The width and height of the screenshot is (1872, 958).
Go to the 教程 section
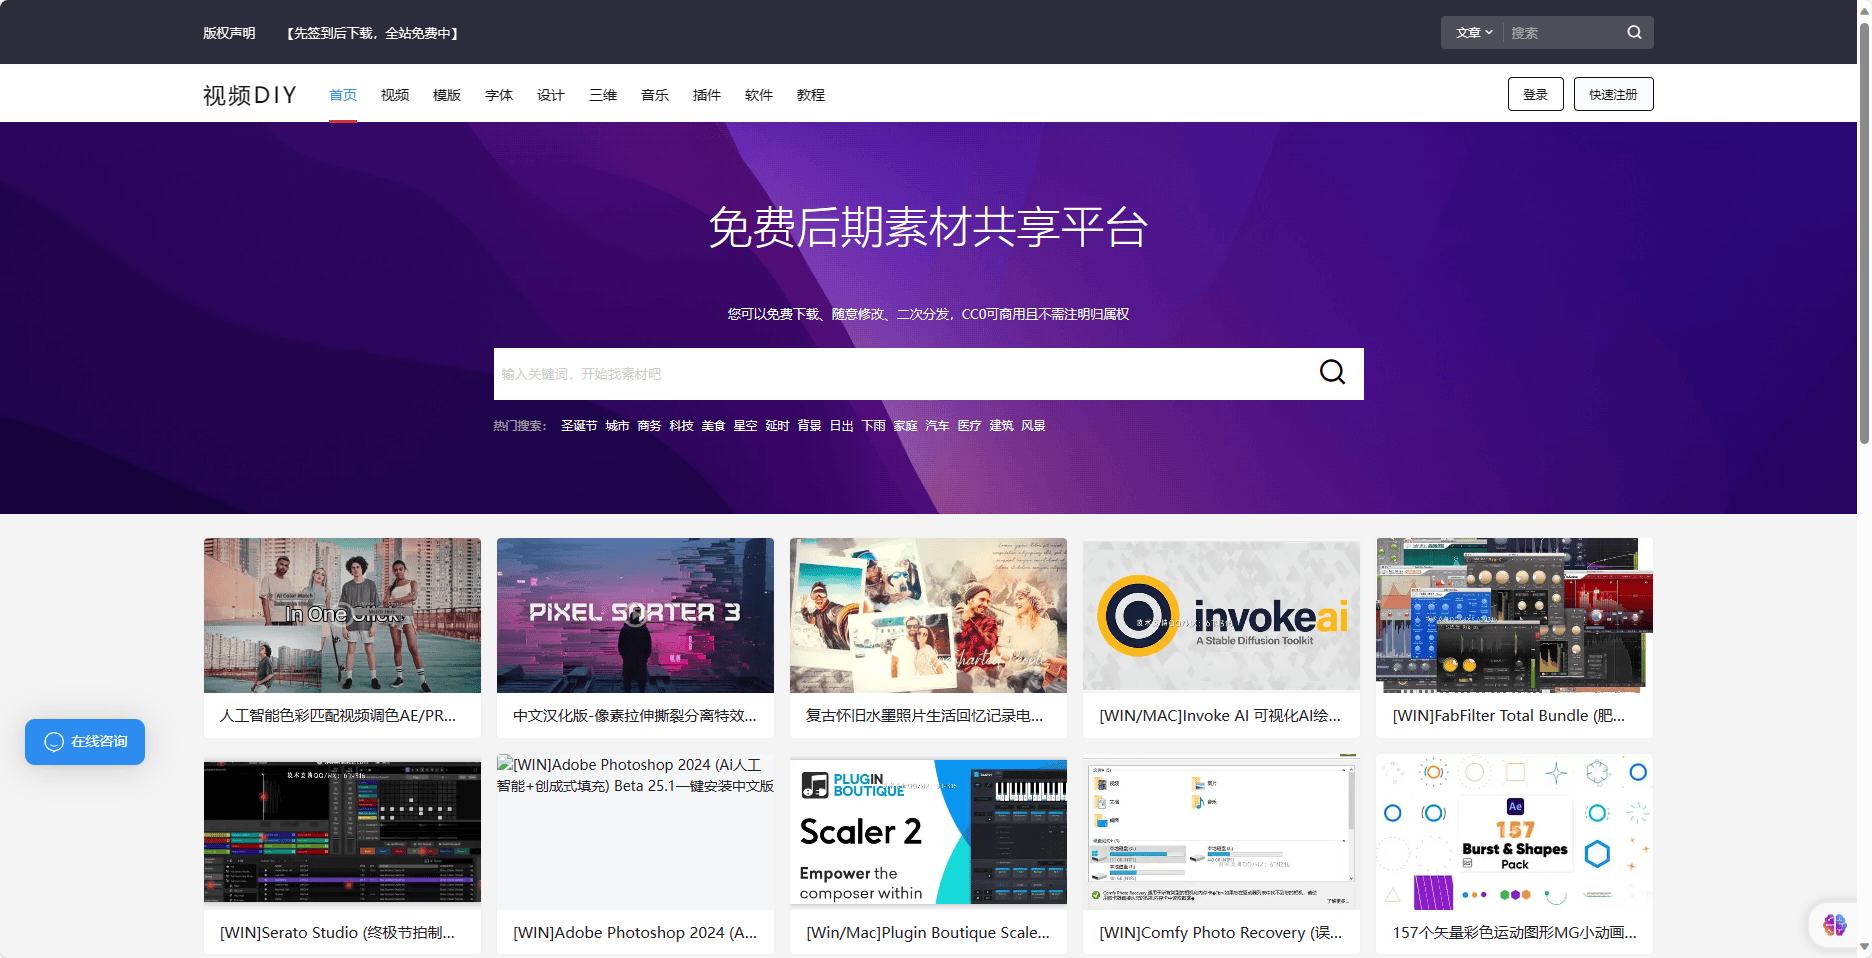tap(810, 94)
